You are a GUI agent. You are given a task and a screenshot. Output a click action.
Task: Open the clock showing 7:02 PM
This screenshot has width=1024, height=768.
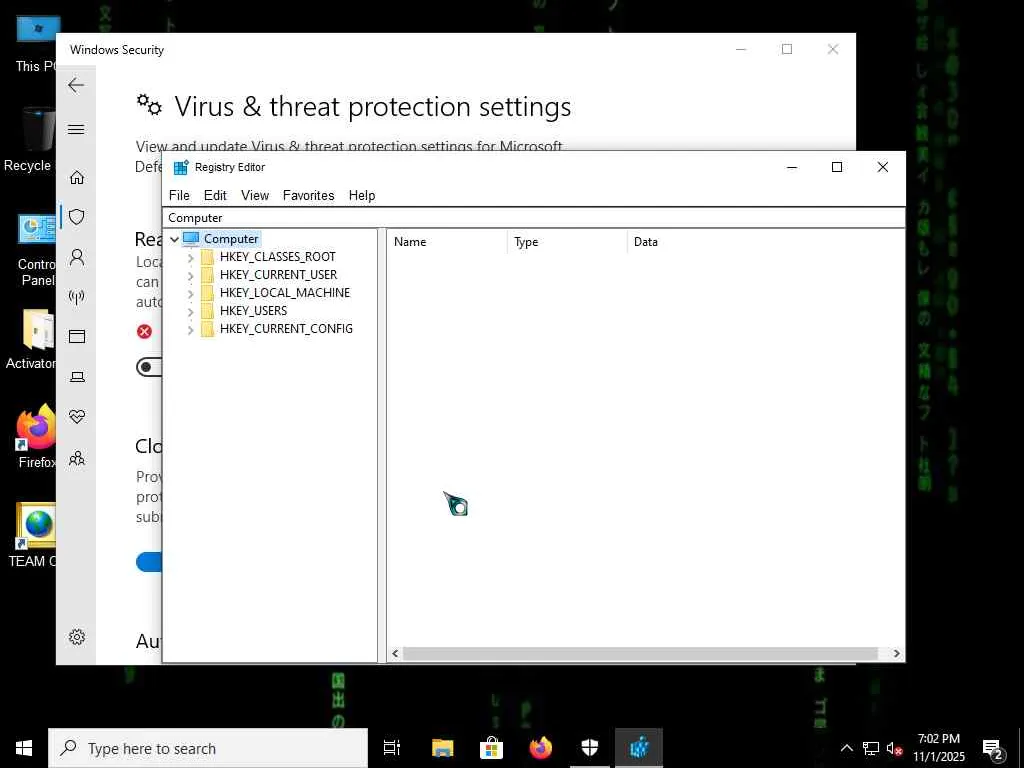coord(938,739)
